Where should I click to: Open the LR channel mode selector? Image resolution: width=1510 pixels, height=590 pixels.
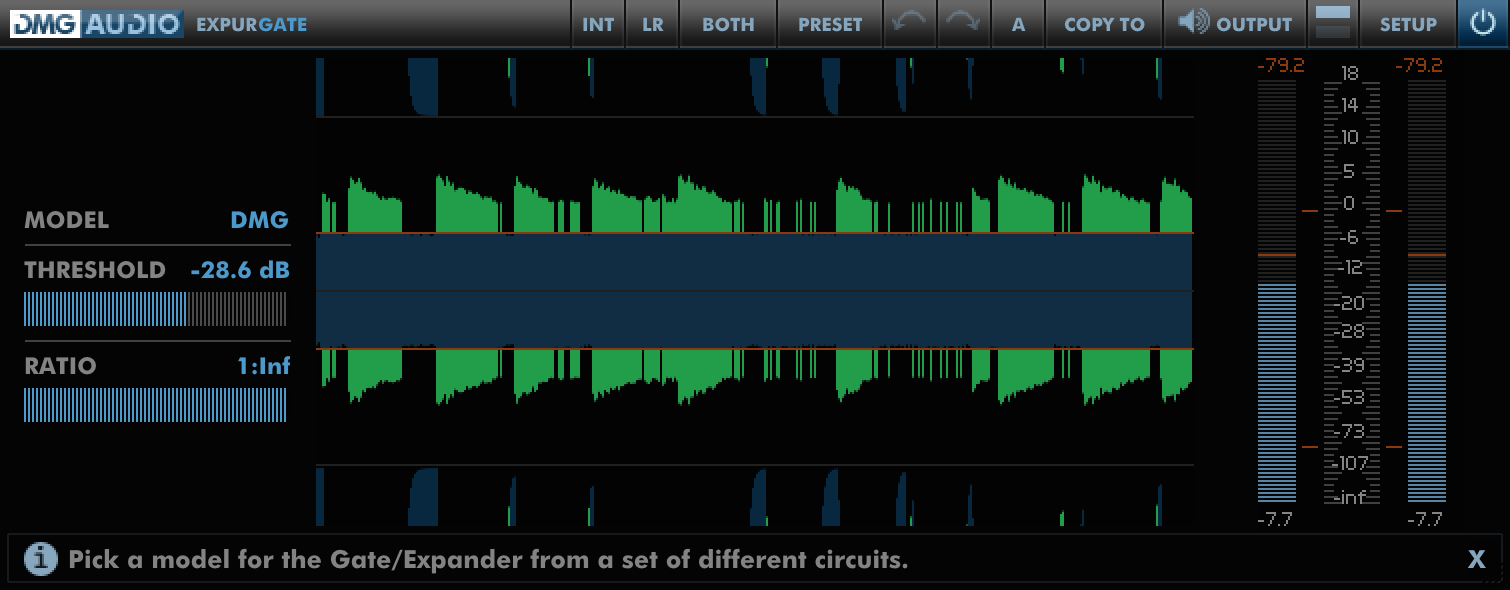pos(653,24)
